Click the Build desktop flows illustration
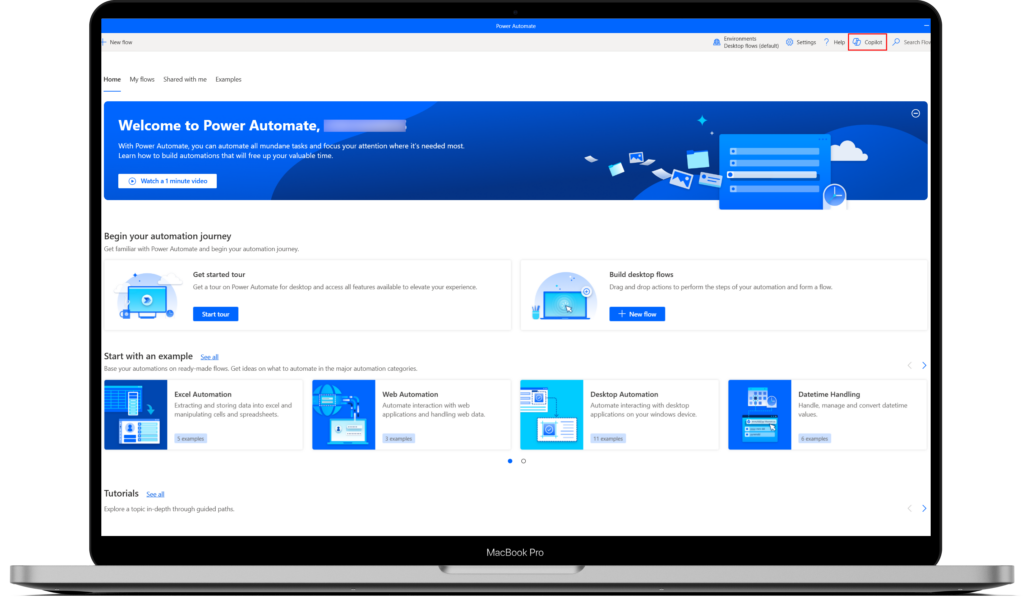Viewport: 1024px width, 598px height. [x=564, y=296]
